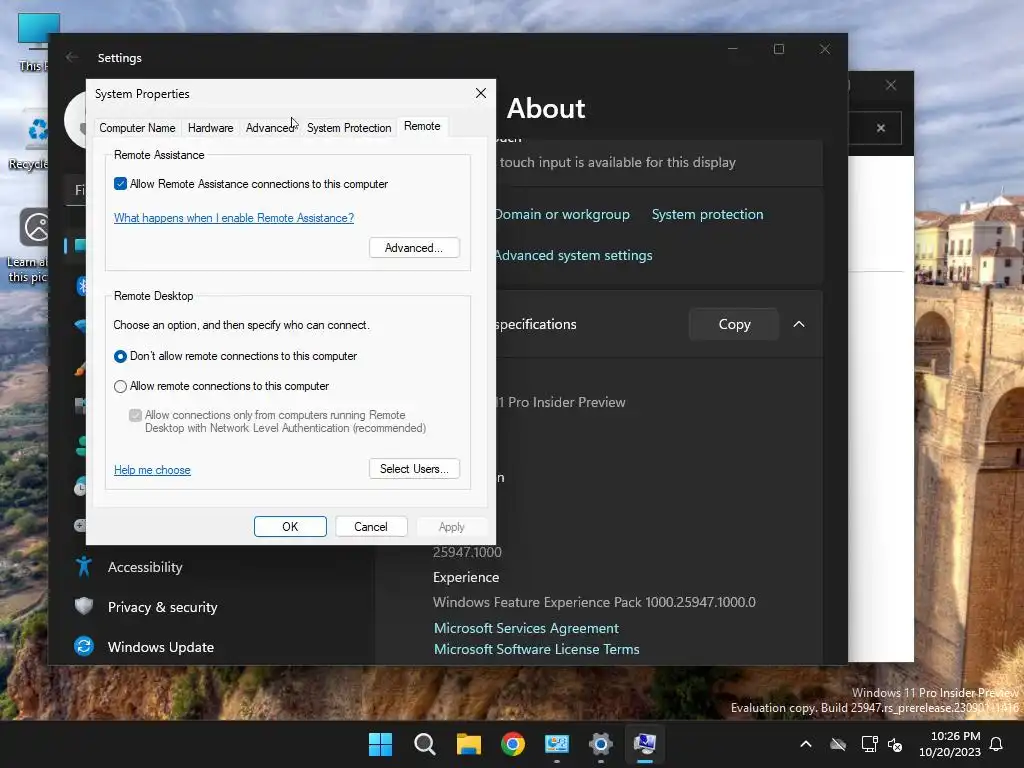Open Accessibility in Settings sidebar
Screen dimensions: 1024x768
145,567
